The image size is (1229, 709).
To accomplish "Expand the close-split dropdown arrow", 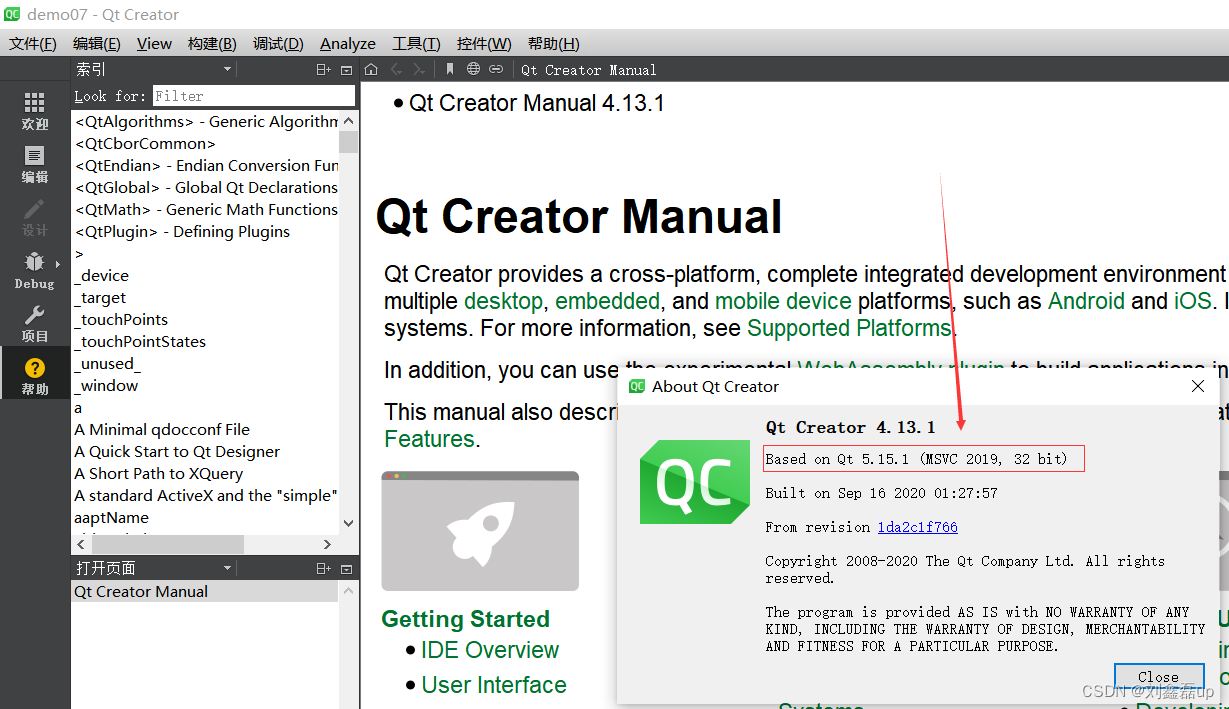I will [346, 69].
